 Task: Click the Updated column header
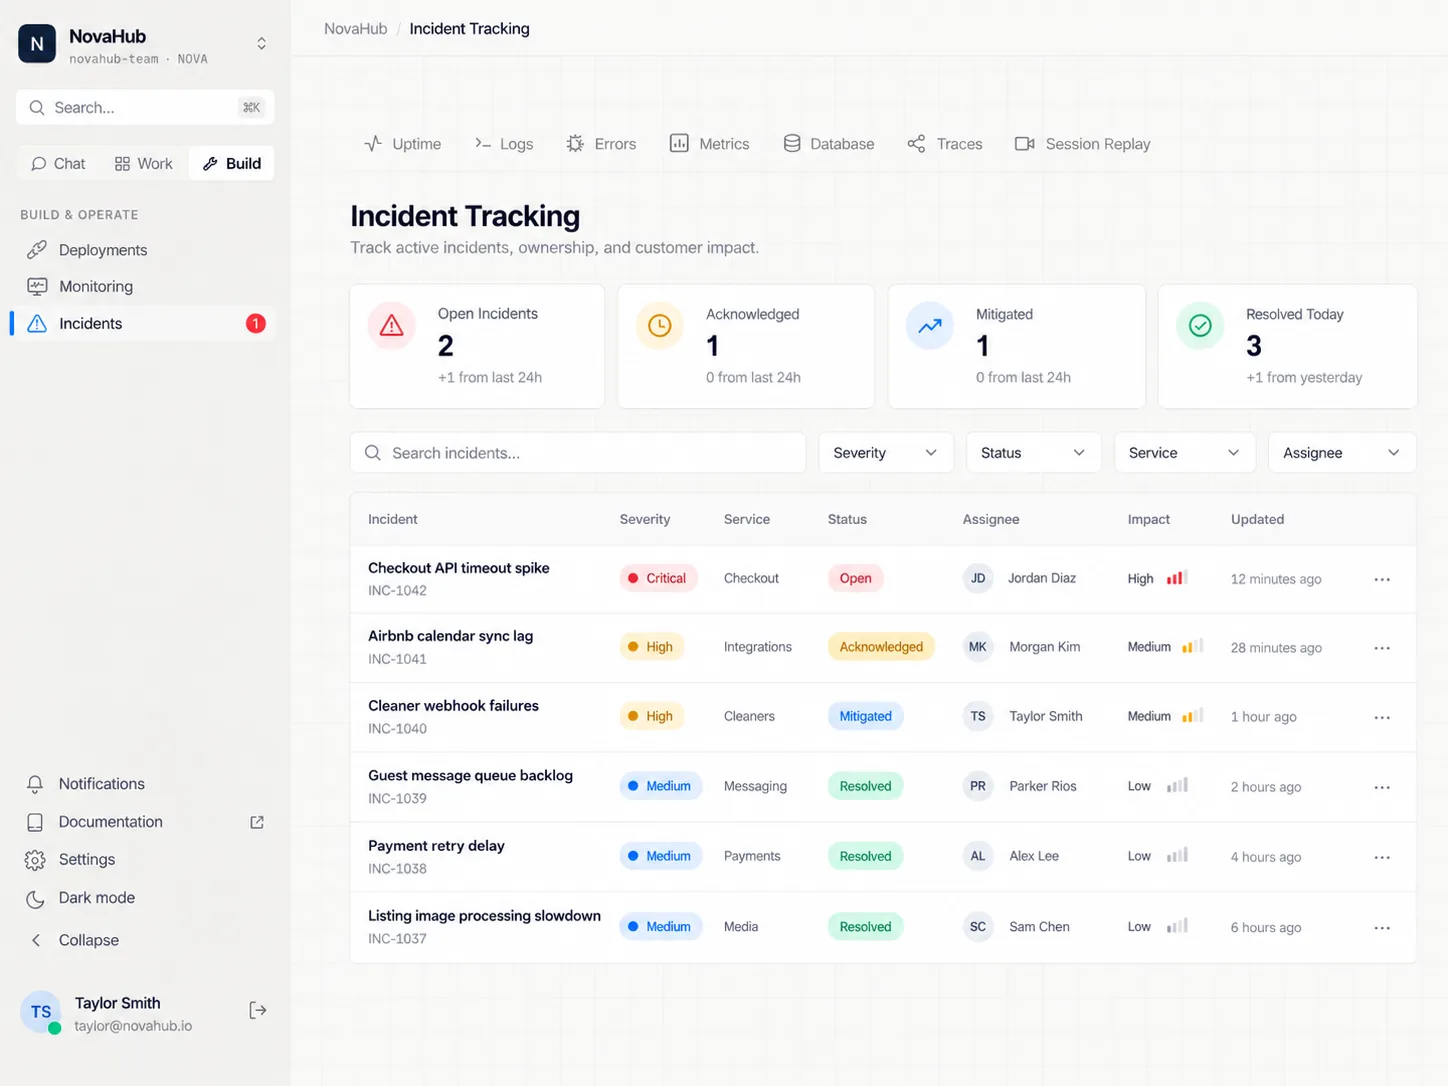click(1257, 519)
